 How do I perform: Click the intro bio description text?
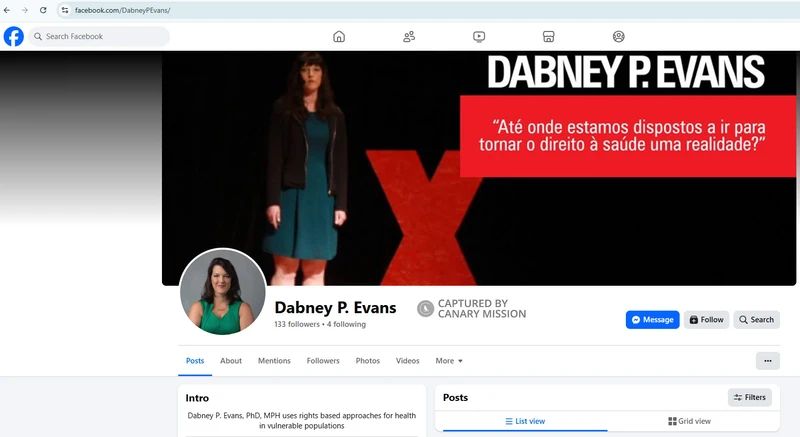pyautogui.click(x=302, y=421)
